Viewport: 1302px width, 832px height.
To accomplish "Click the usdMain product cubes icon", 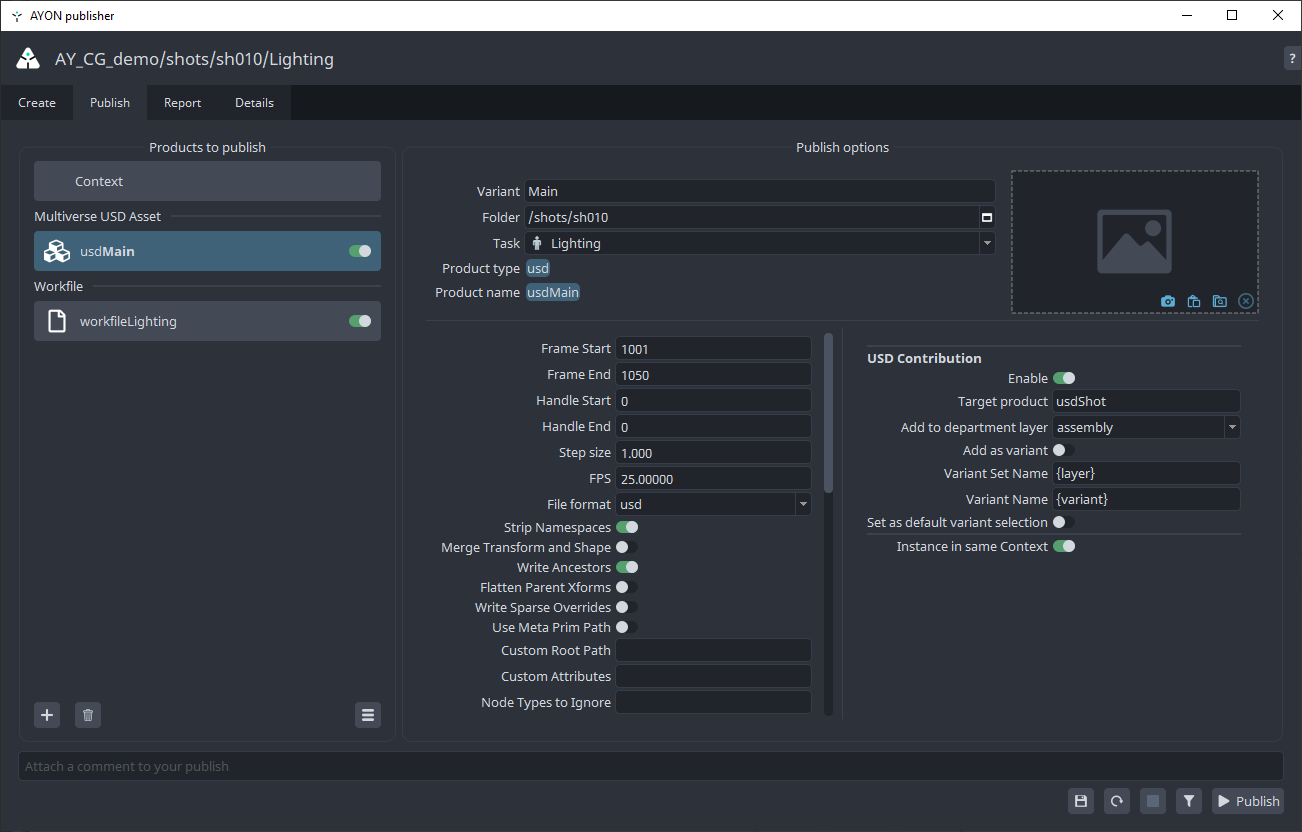I will click(56, 251).
